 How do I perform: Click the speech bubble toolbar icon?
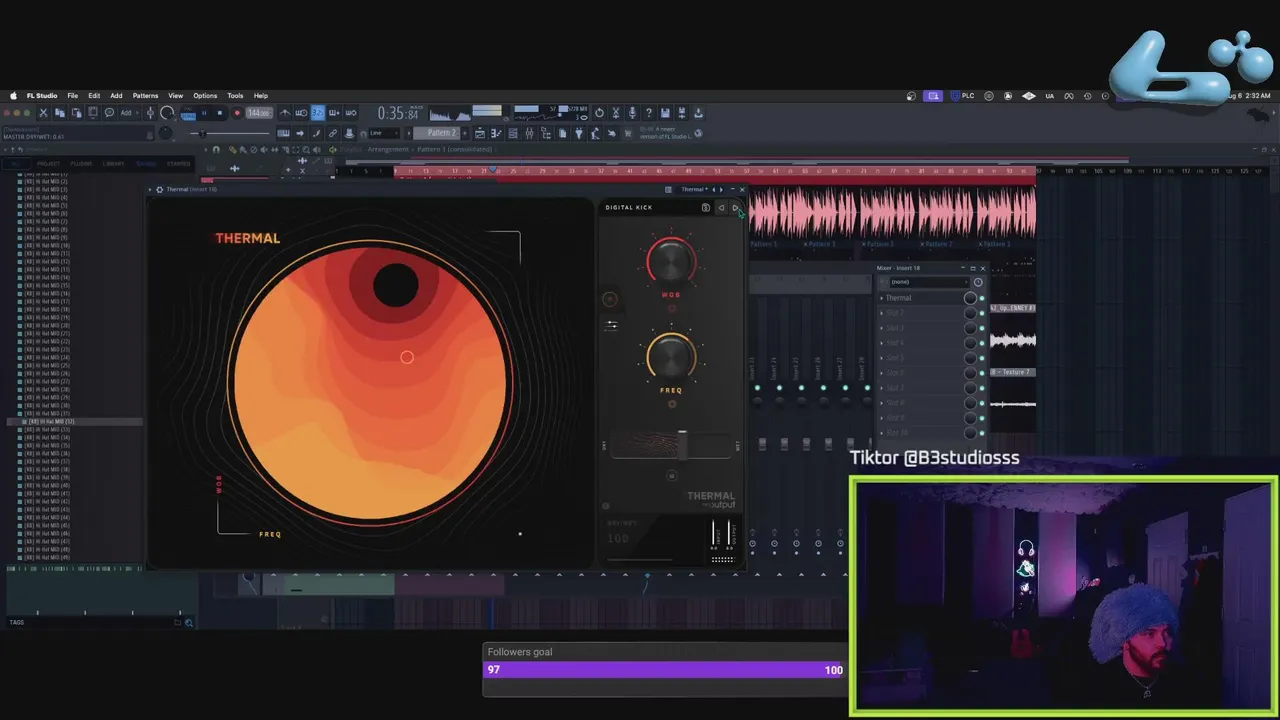[x=110, y=113]
